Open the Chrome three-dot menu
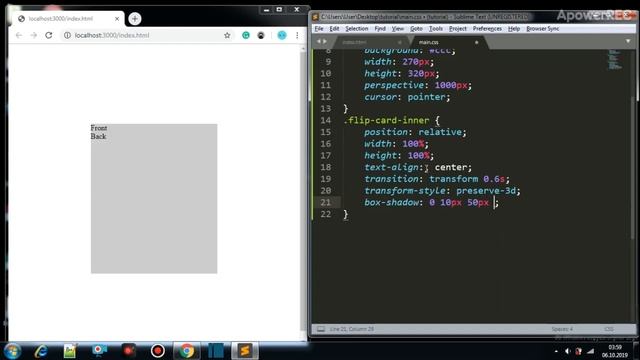 click(x=297, y=36)
